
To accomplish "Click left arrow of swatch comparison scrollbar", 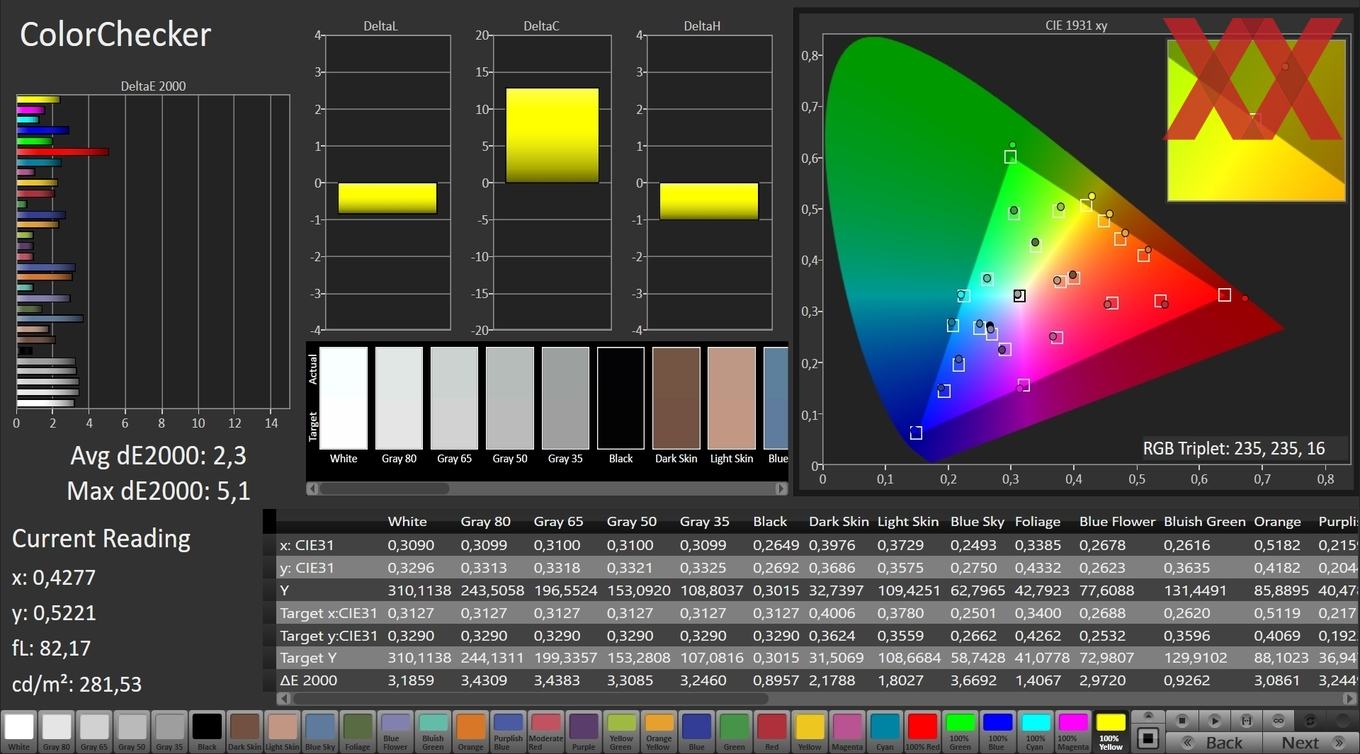I will (x=313, y=488).
